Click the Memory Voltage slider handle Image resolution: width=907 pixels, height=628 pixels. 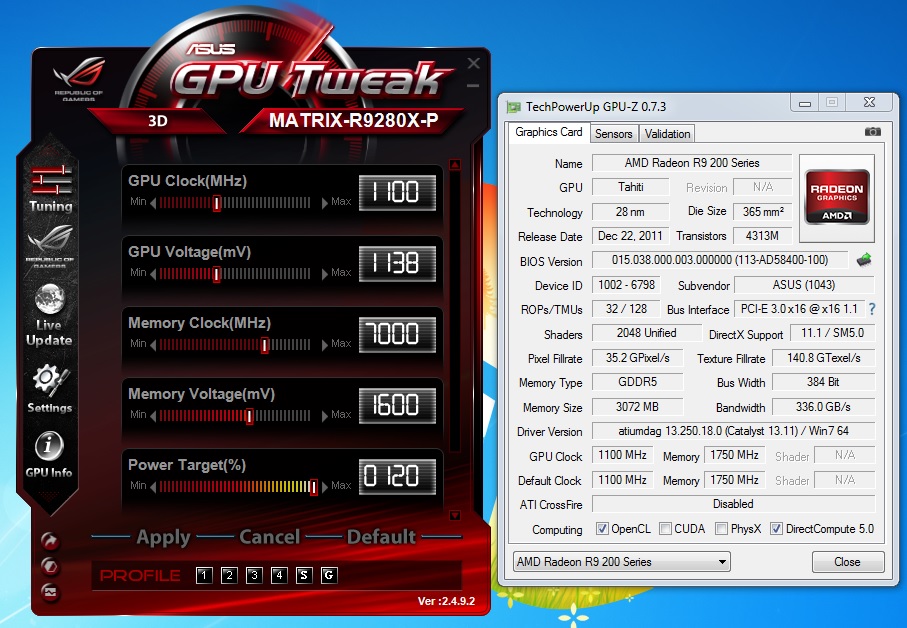tap(249, 416)
